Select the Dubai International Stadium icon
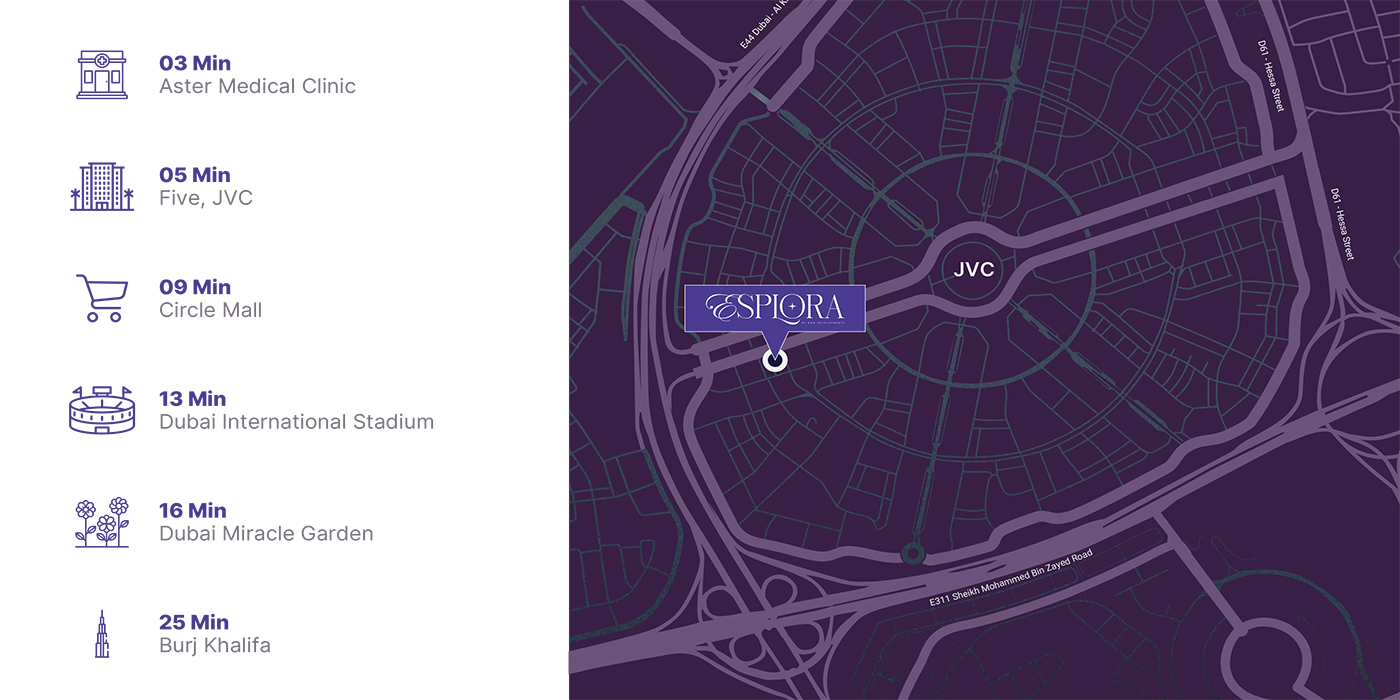This screenshot has width=1400, height=700. pyautogui.click(x=101, y=410)
